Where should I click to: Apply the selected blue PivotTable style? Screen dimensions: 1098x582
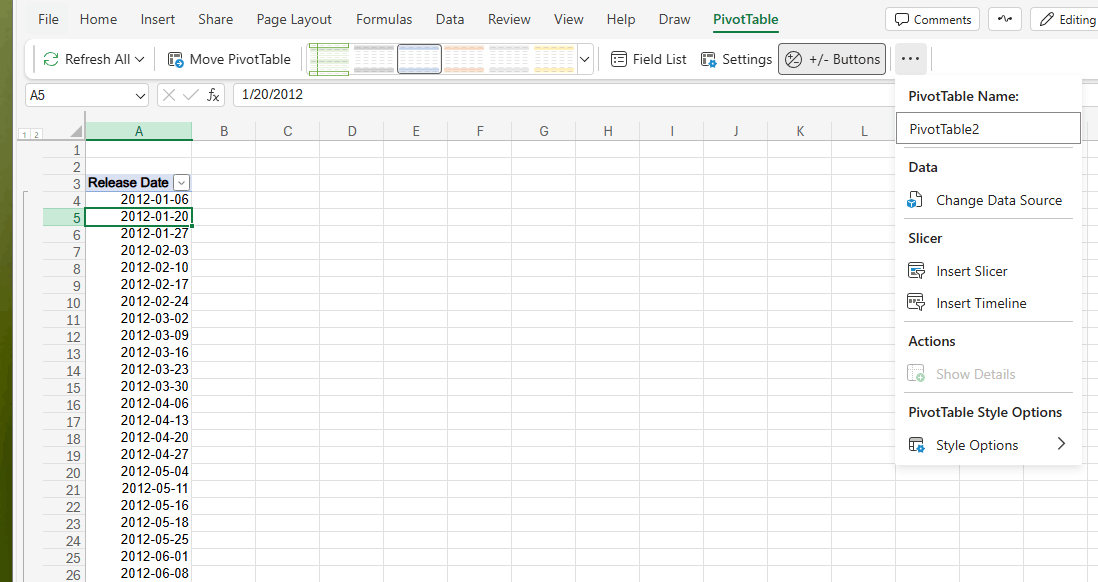coord(419,60)
